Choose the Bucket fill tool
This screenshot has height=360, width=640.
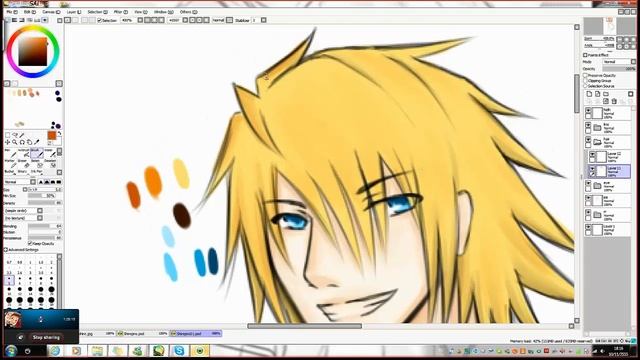(x=11, y=172)
